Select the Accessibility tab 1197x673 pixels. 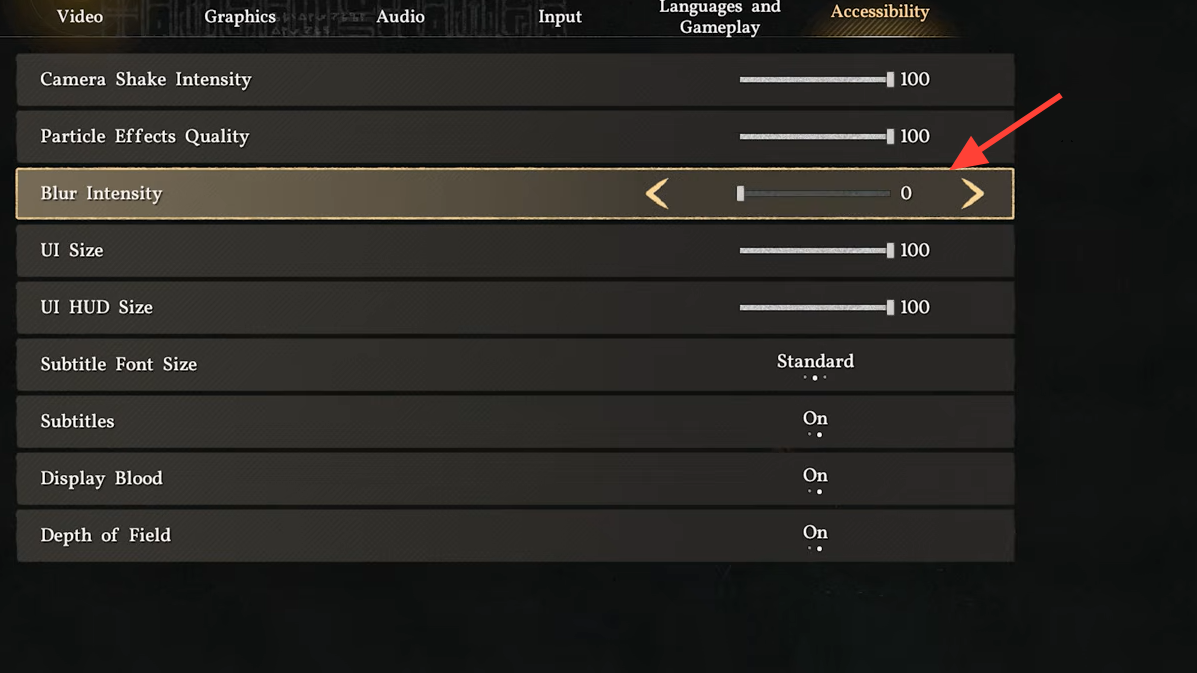(x=880, y=13)
